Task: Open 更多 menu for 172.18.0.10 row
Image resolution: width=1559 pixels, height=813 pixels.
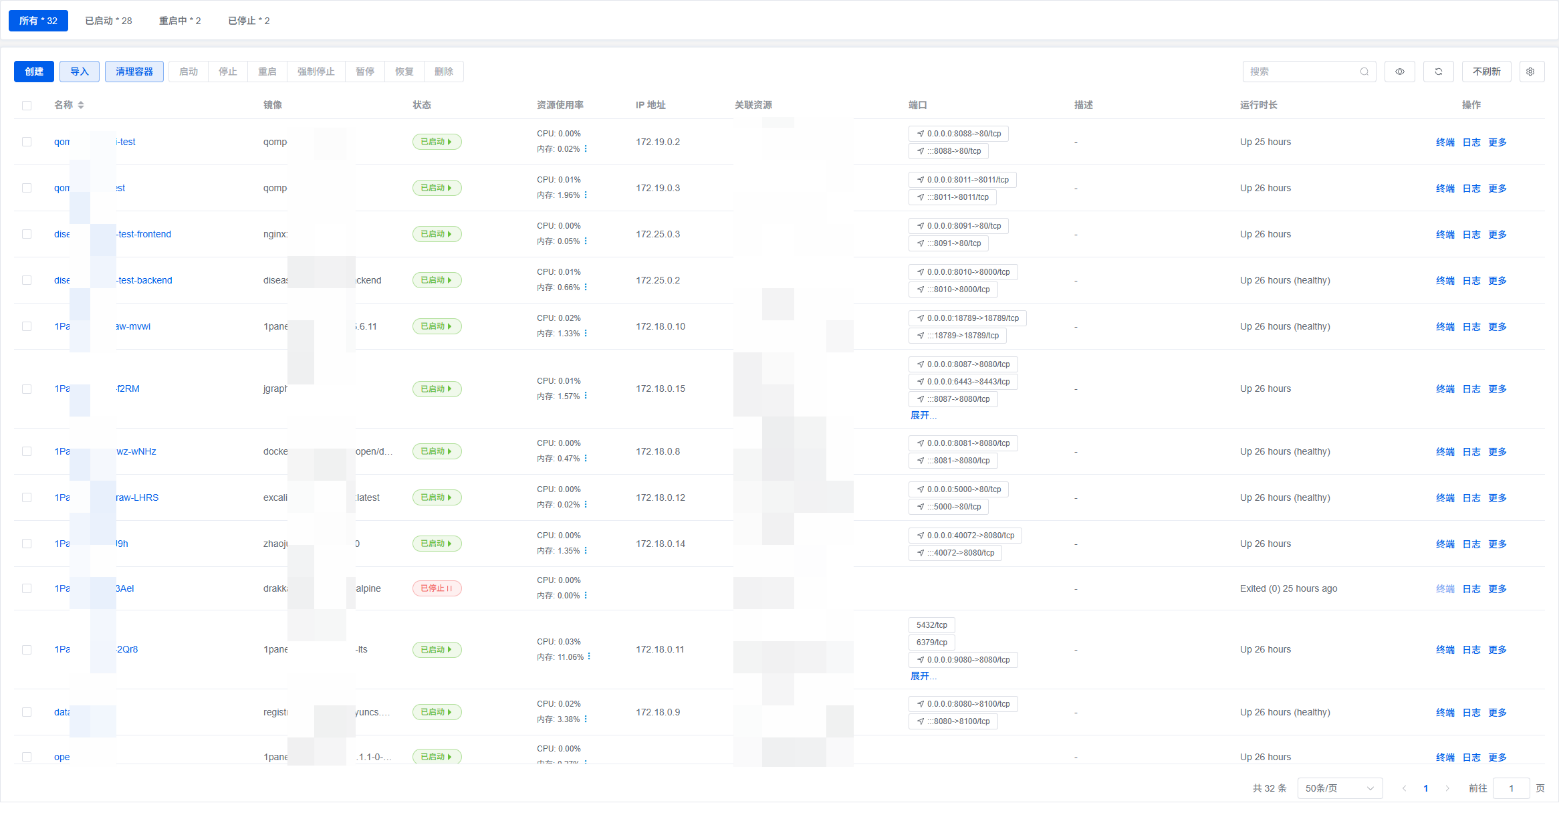Action: (1497, 326)
